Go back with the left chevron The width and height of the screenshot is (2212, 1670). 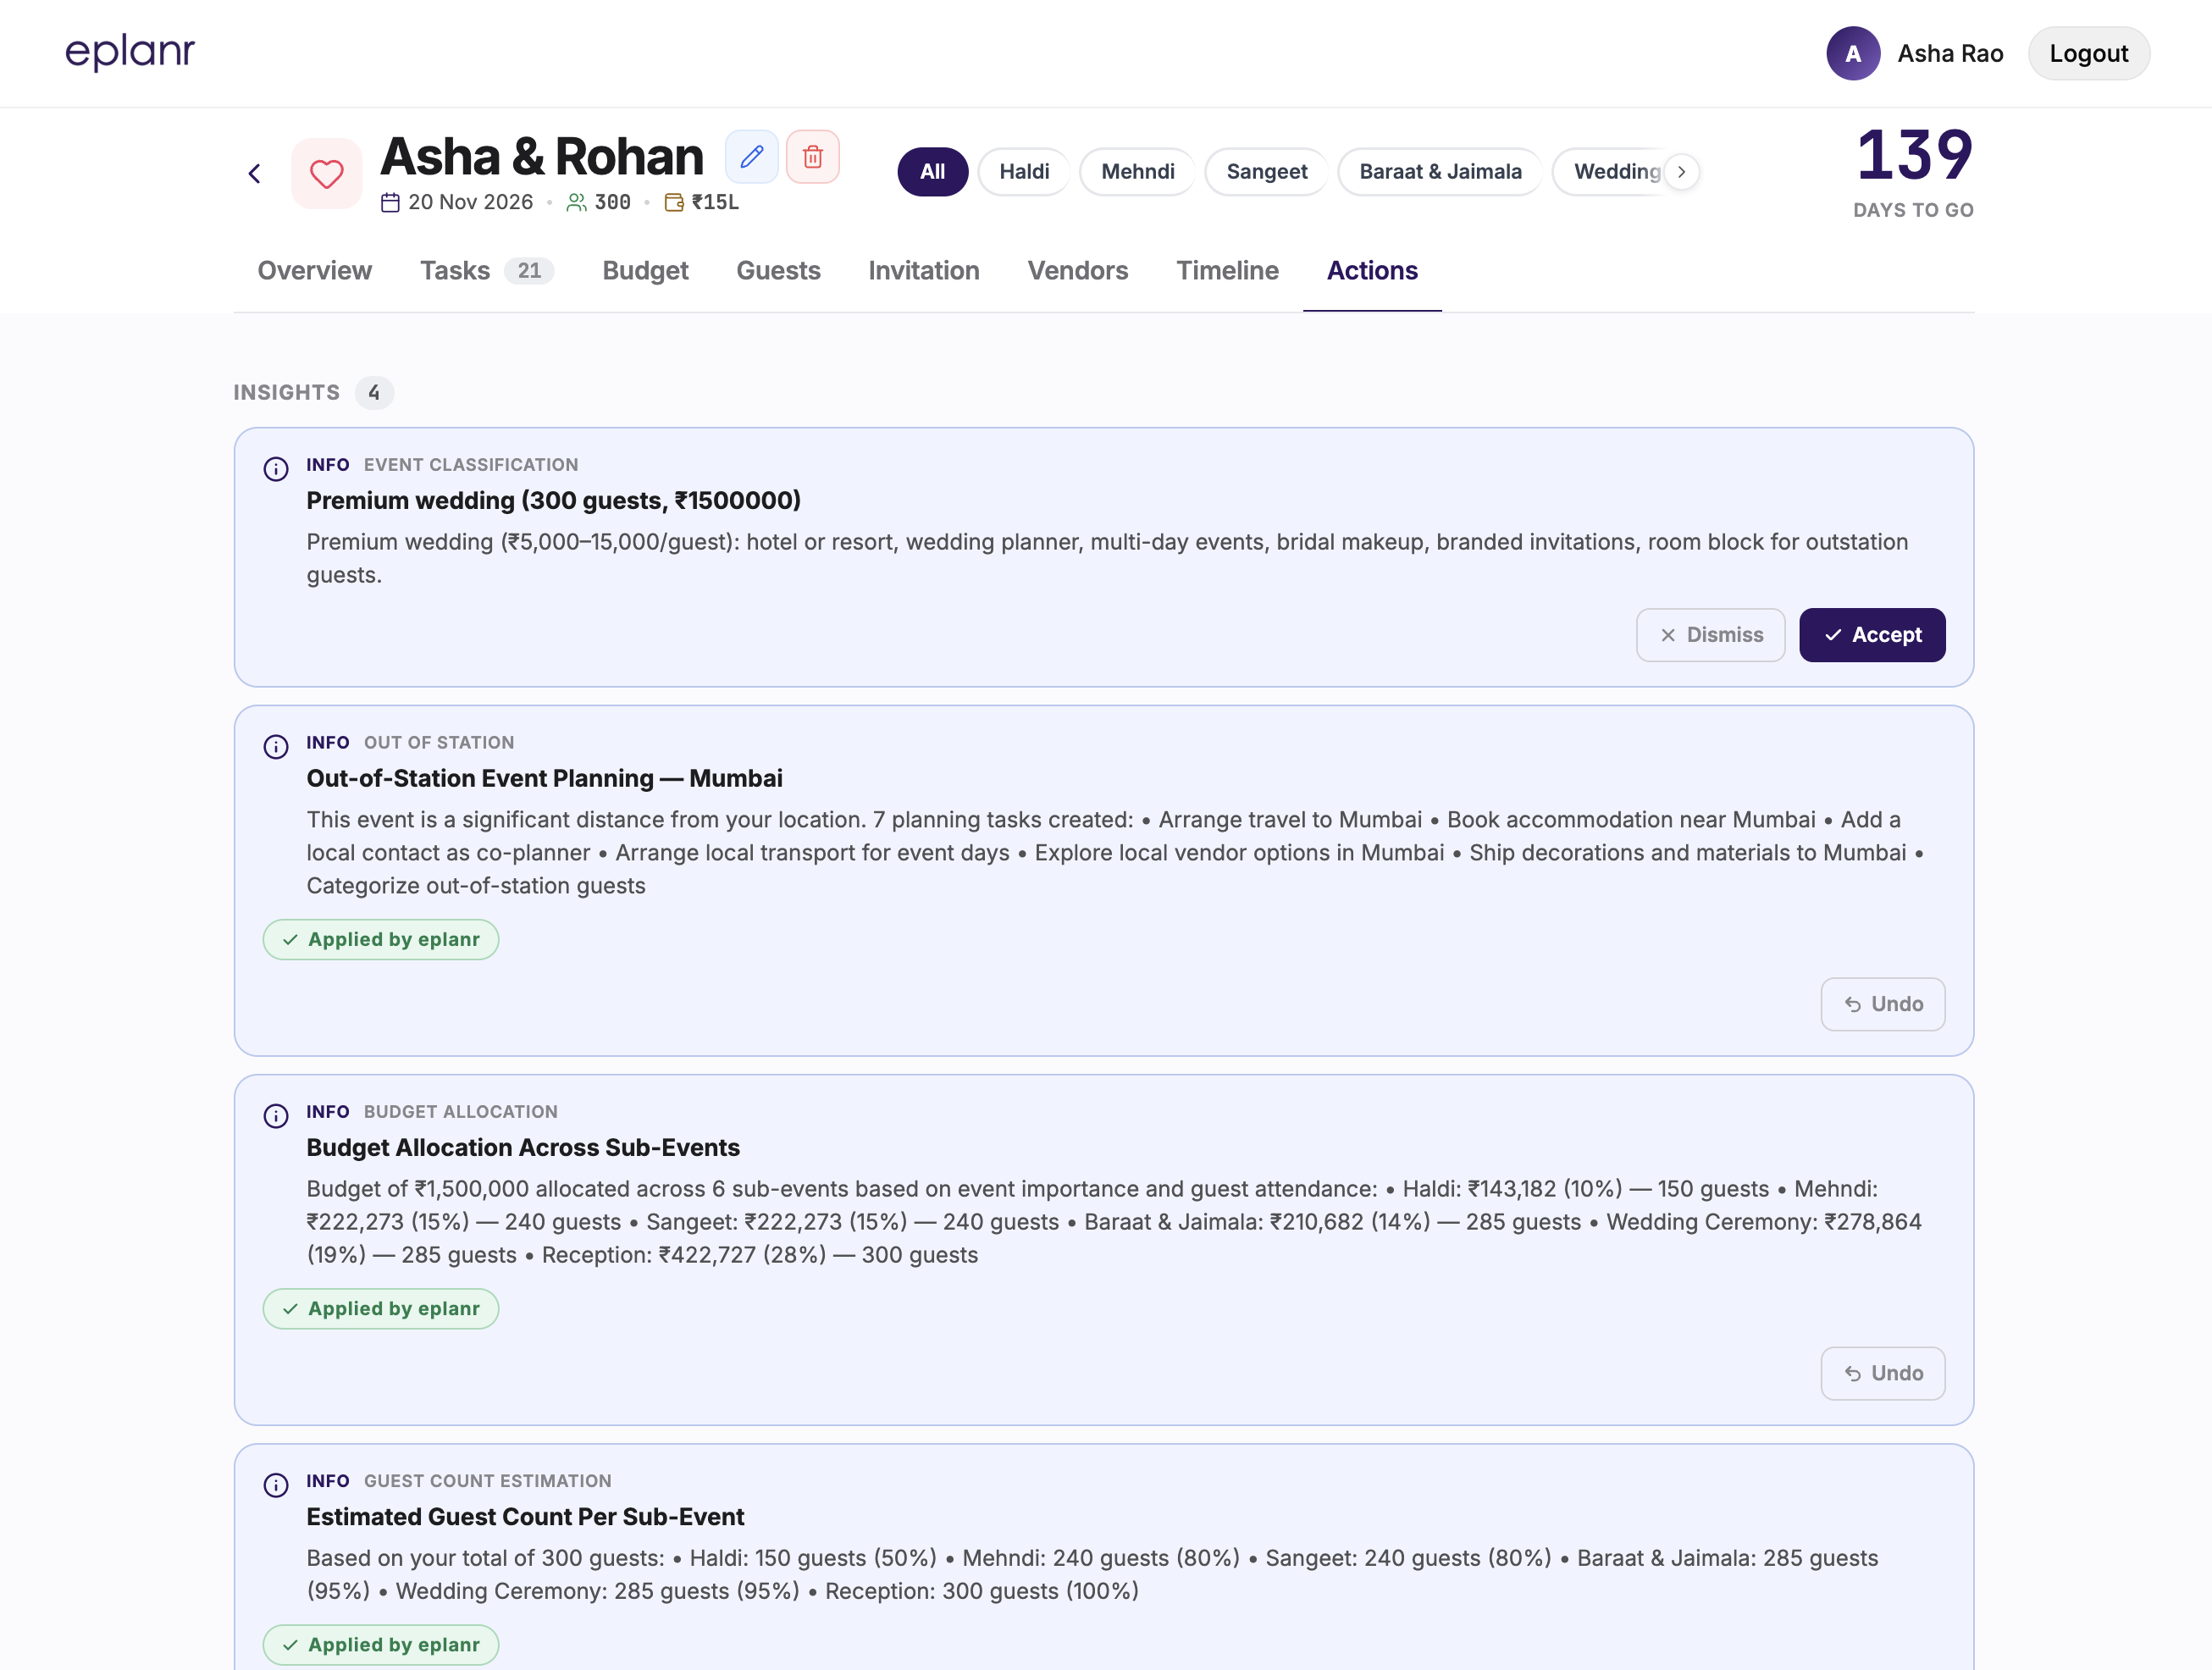coord(255,174)
